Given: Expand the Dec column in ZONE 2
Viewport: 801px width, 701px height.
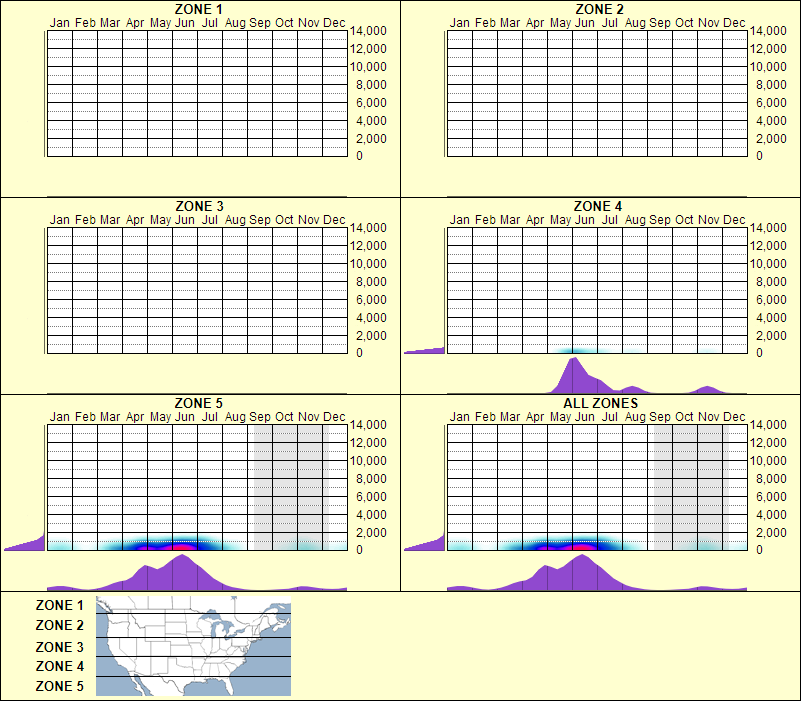Looking at the screenshot, I should pos(734,90).
